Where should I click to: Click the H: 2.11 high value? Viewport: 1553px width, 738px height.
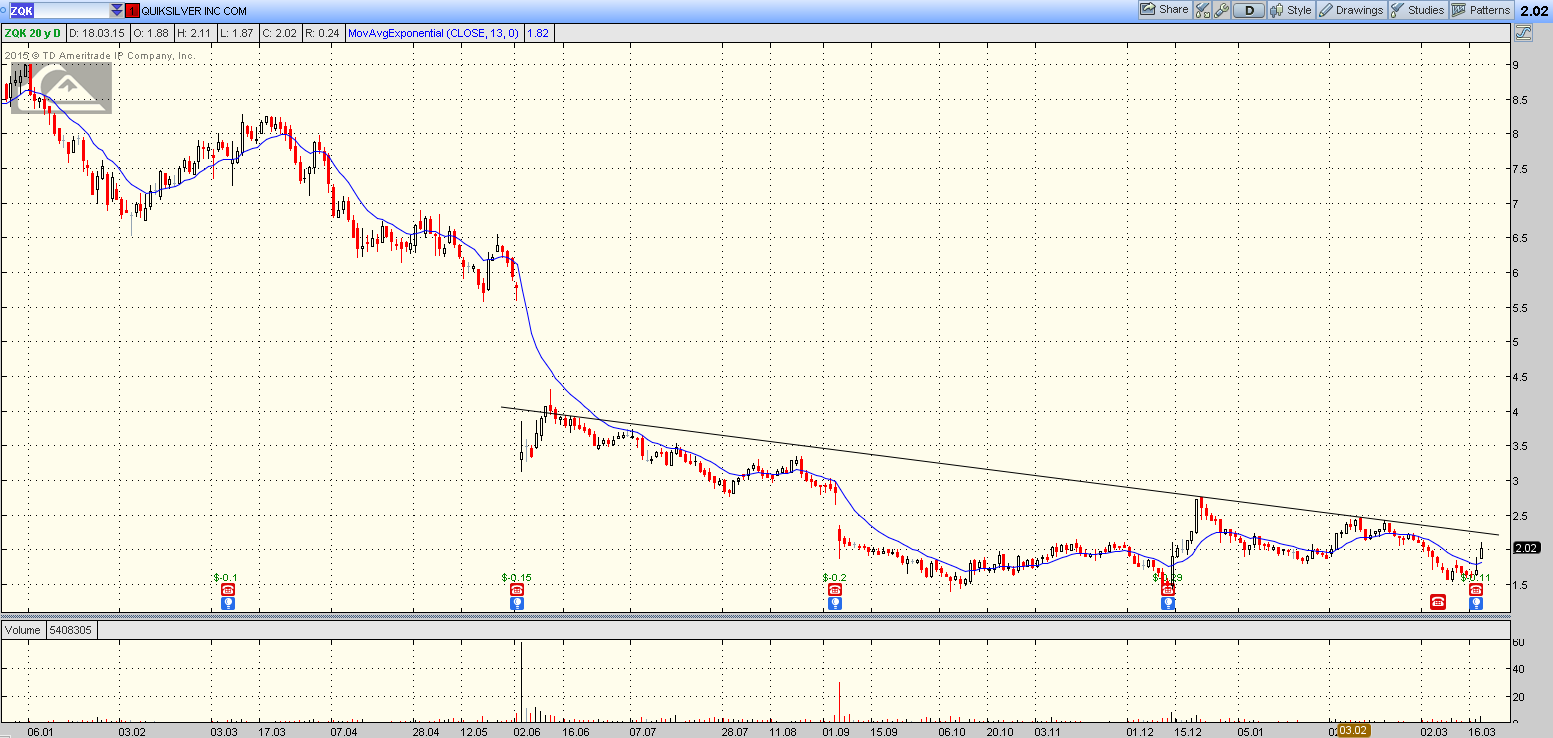195,33
